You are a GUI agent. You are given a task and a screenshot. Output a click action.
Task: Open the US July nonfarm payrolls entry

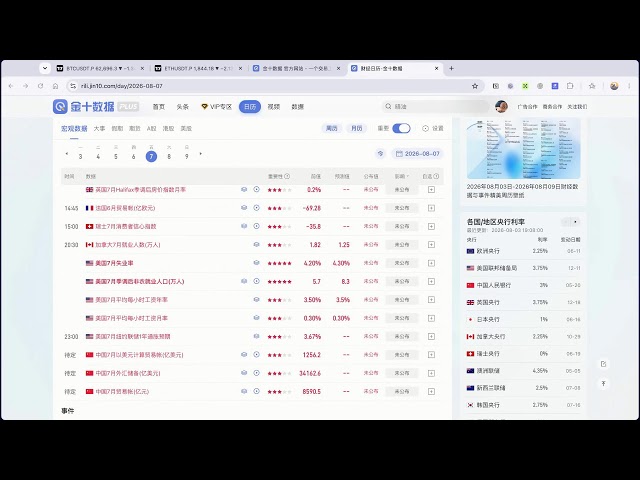click(x=140, y=281)
